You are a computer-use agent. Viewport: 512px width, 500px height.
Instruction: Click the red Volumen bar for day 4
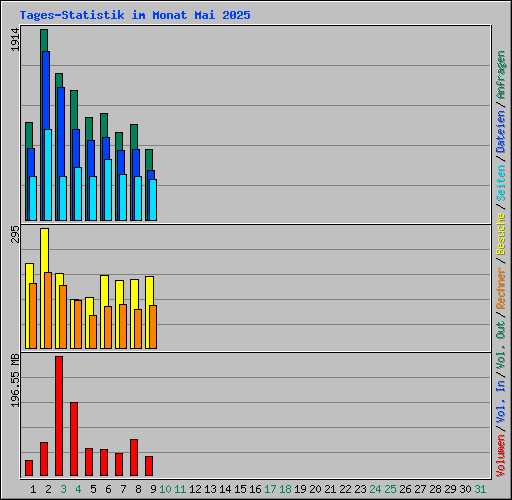(x=74, y=439)
